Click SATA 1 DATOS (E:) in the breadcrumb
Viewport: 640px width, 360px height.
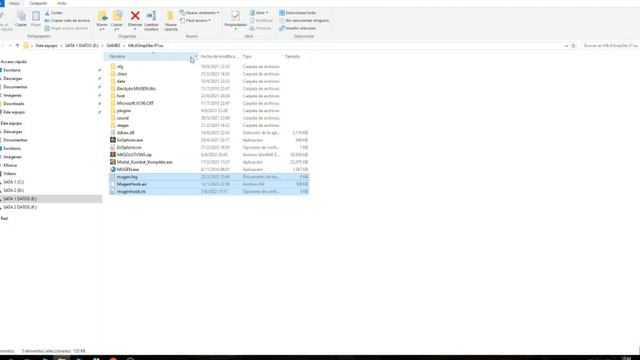[x=82, y=46]
